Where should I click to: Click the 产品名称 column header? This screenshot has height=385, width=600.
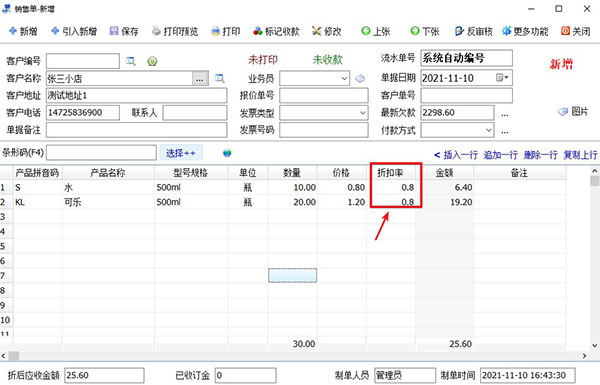point(108,173)
